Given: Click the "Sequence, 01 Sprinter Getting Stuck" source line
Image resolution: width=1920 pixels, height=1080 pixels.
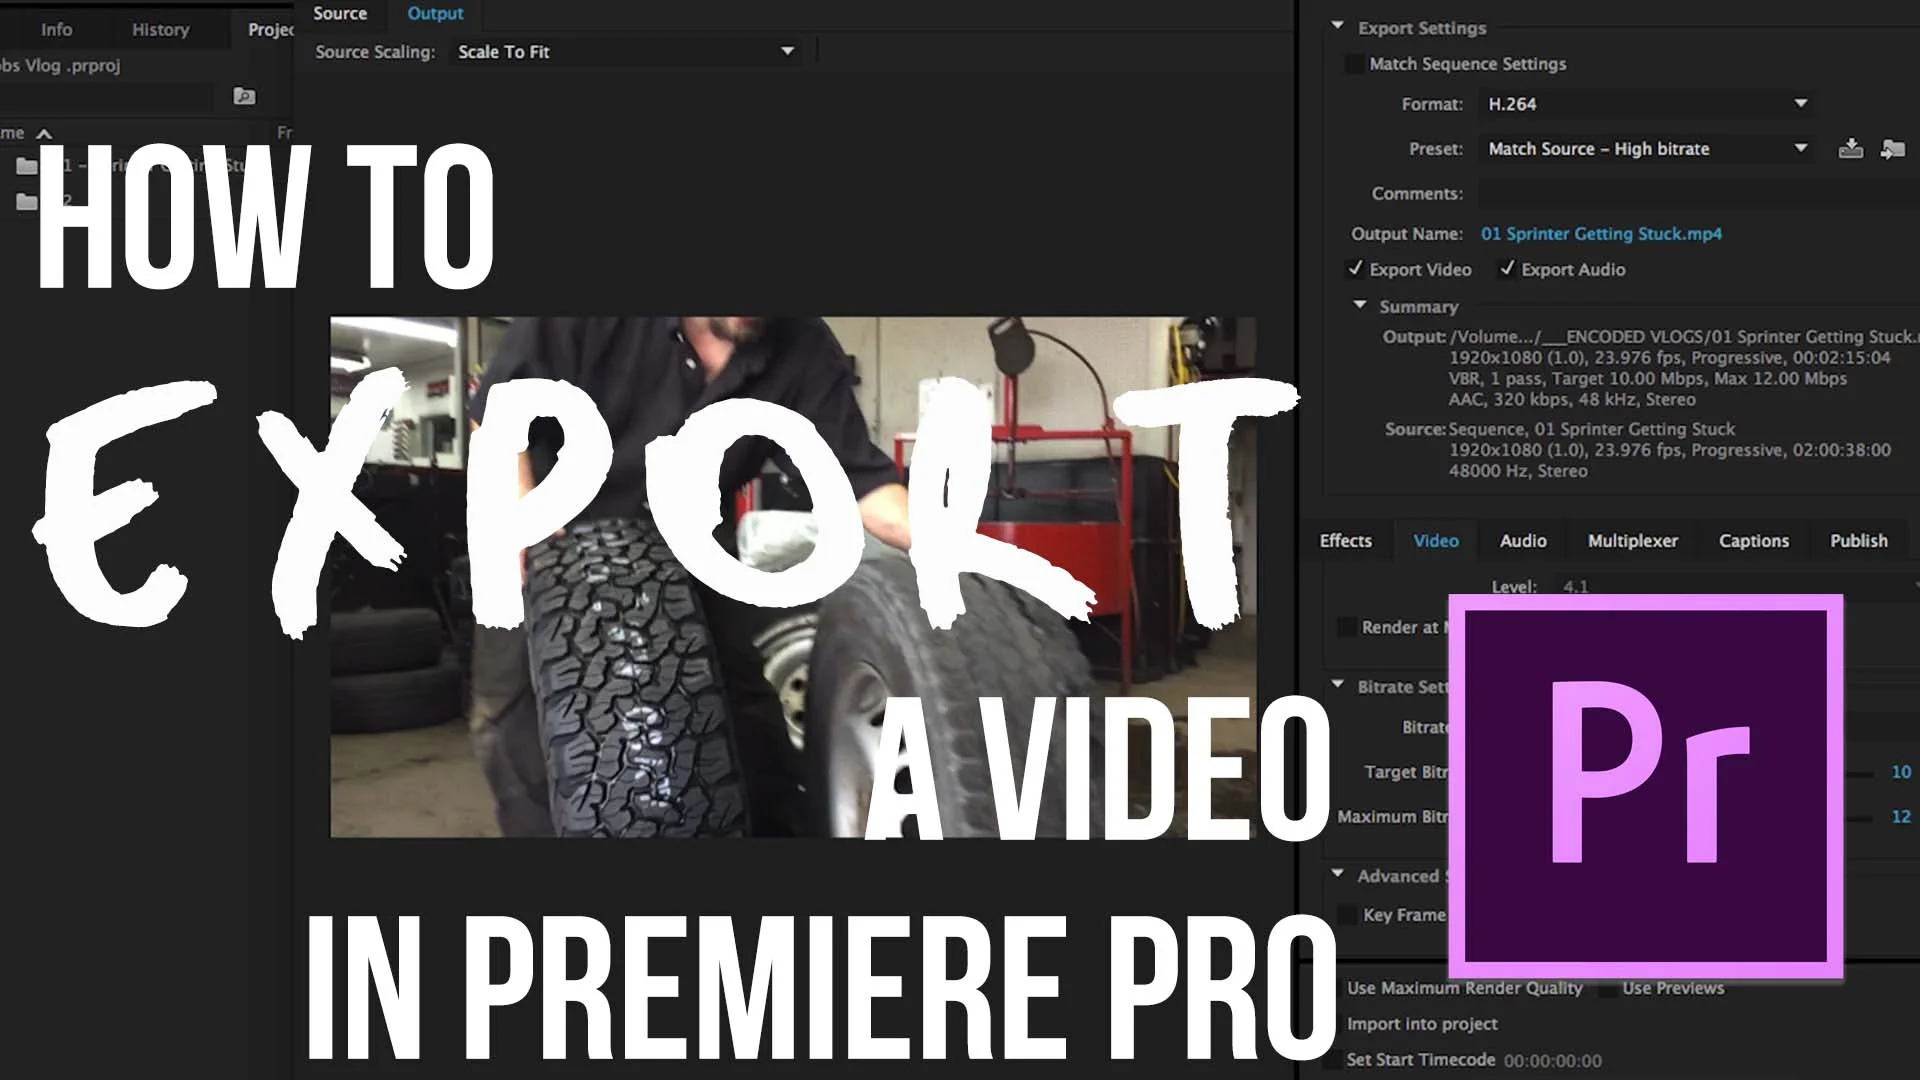Looking at the screenshot, I should (x=1592, y=429).
